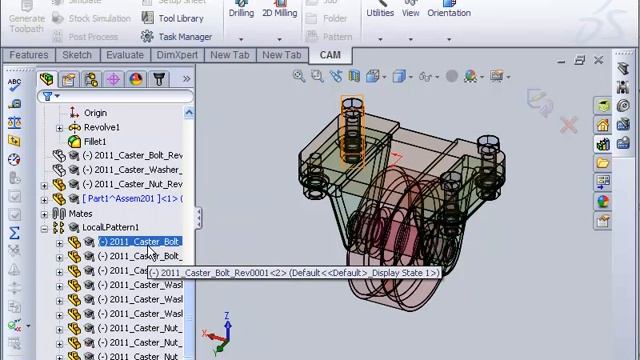The image size is (640, 360).
Task: Open the Equations sigma tool
Action: click(x=14, y=233)
